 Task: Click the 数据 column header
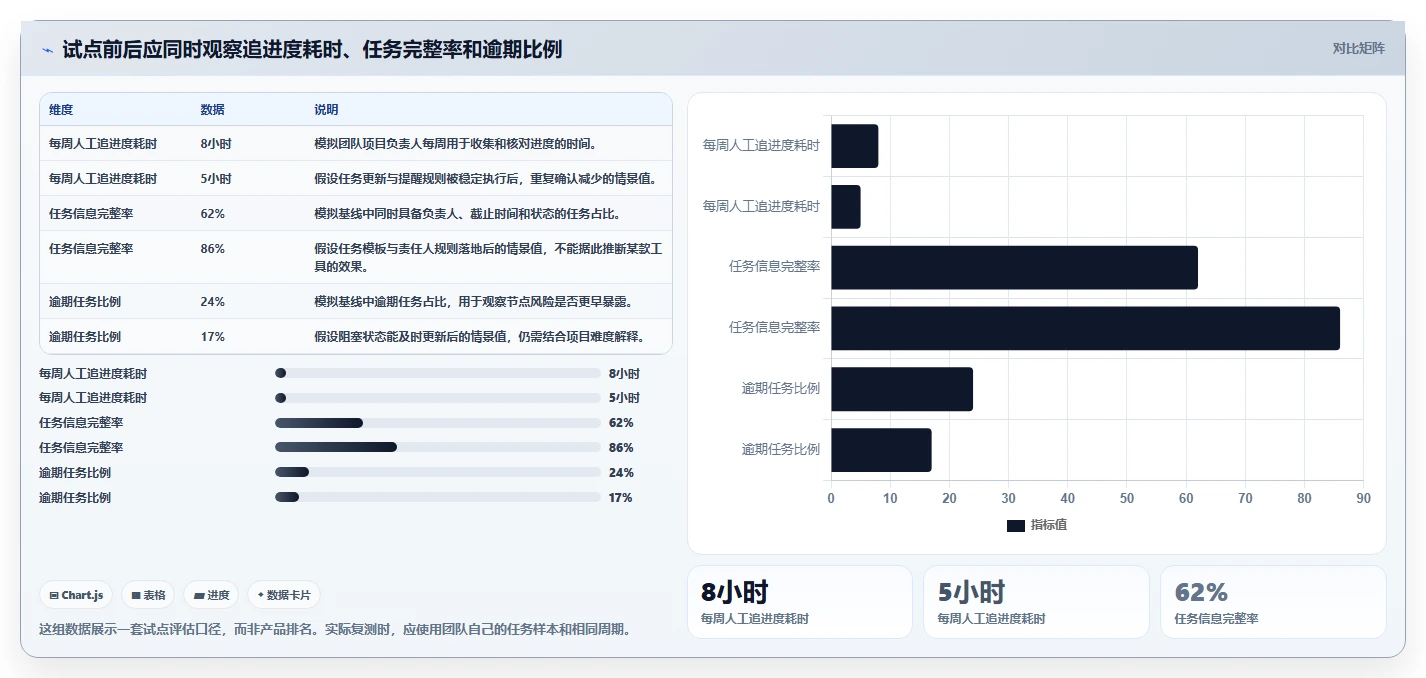pos(212,110)
